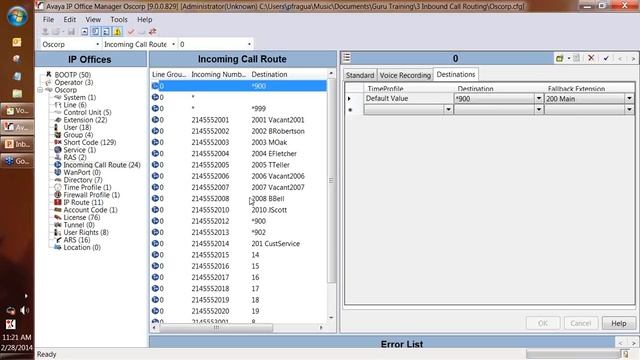Open the View menu

point(93,19)
